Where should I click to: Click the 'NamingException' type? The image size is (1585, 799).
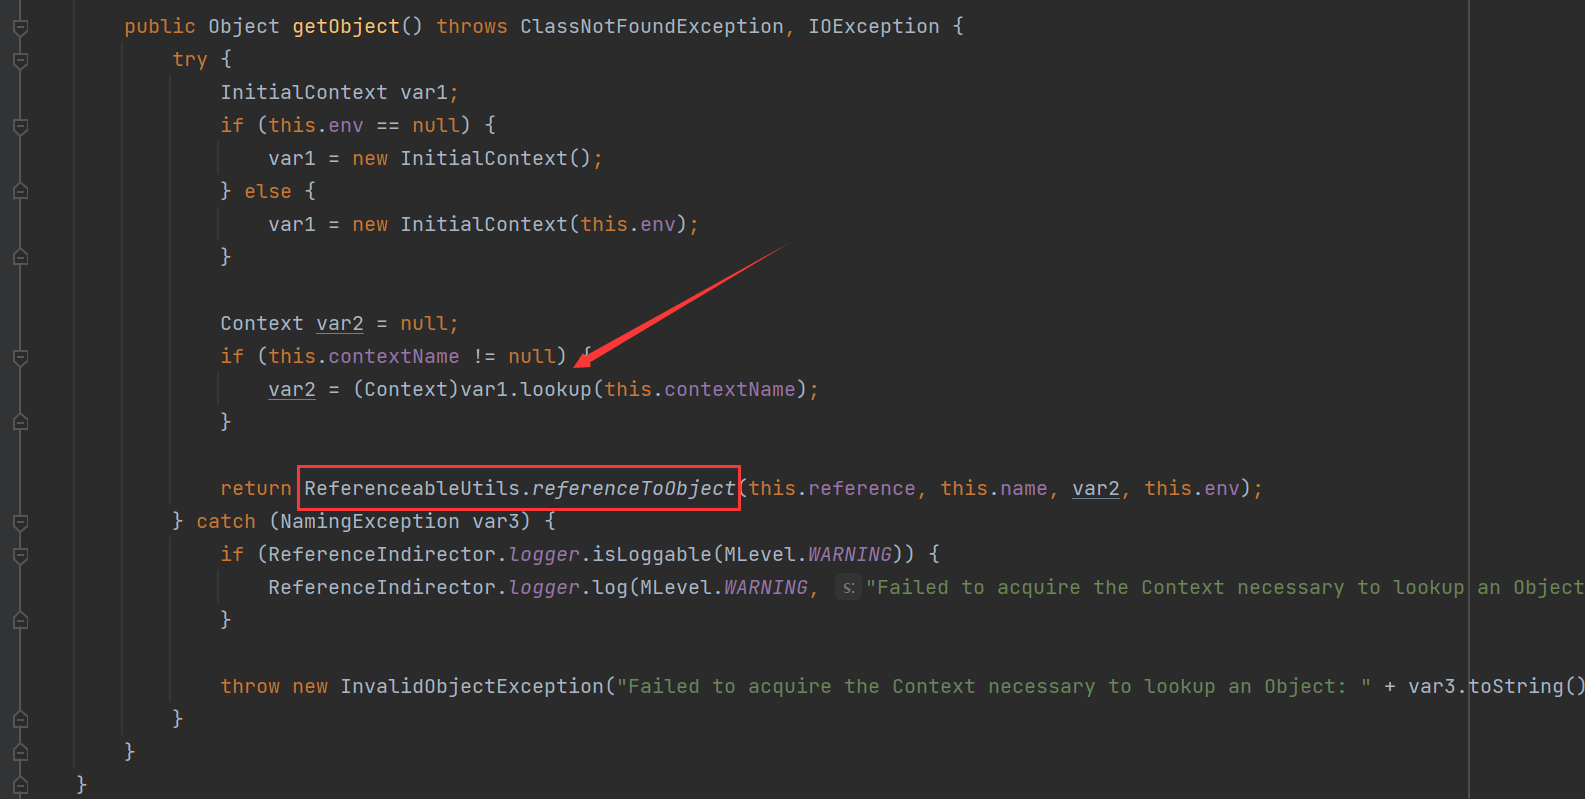370,522
